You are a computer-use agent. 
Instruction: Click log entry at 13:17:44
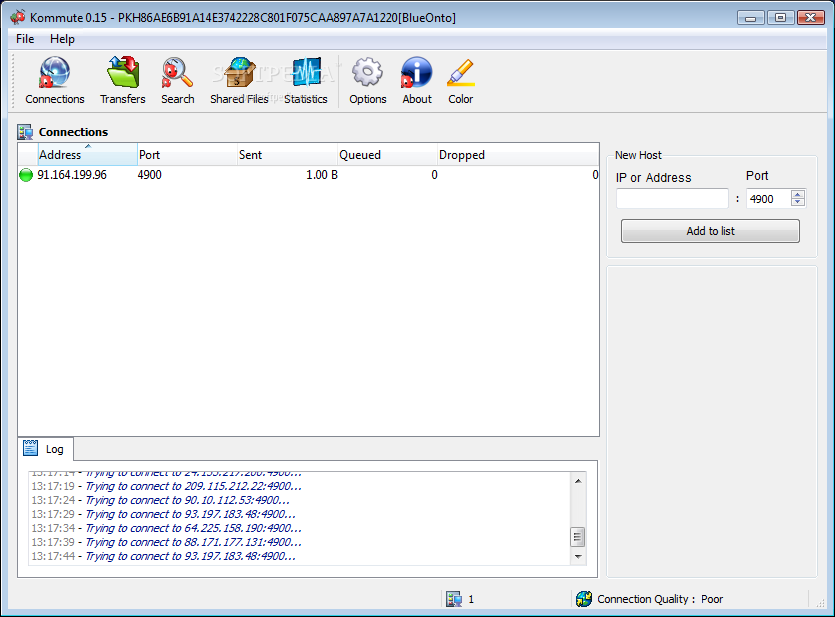pos(163,556)
